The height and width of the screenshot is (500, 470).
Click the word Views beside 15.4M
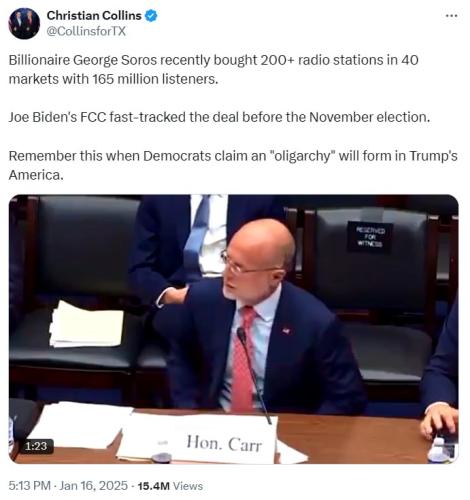point(188,486)
